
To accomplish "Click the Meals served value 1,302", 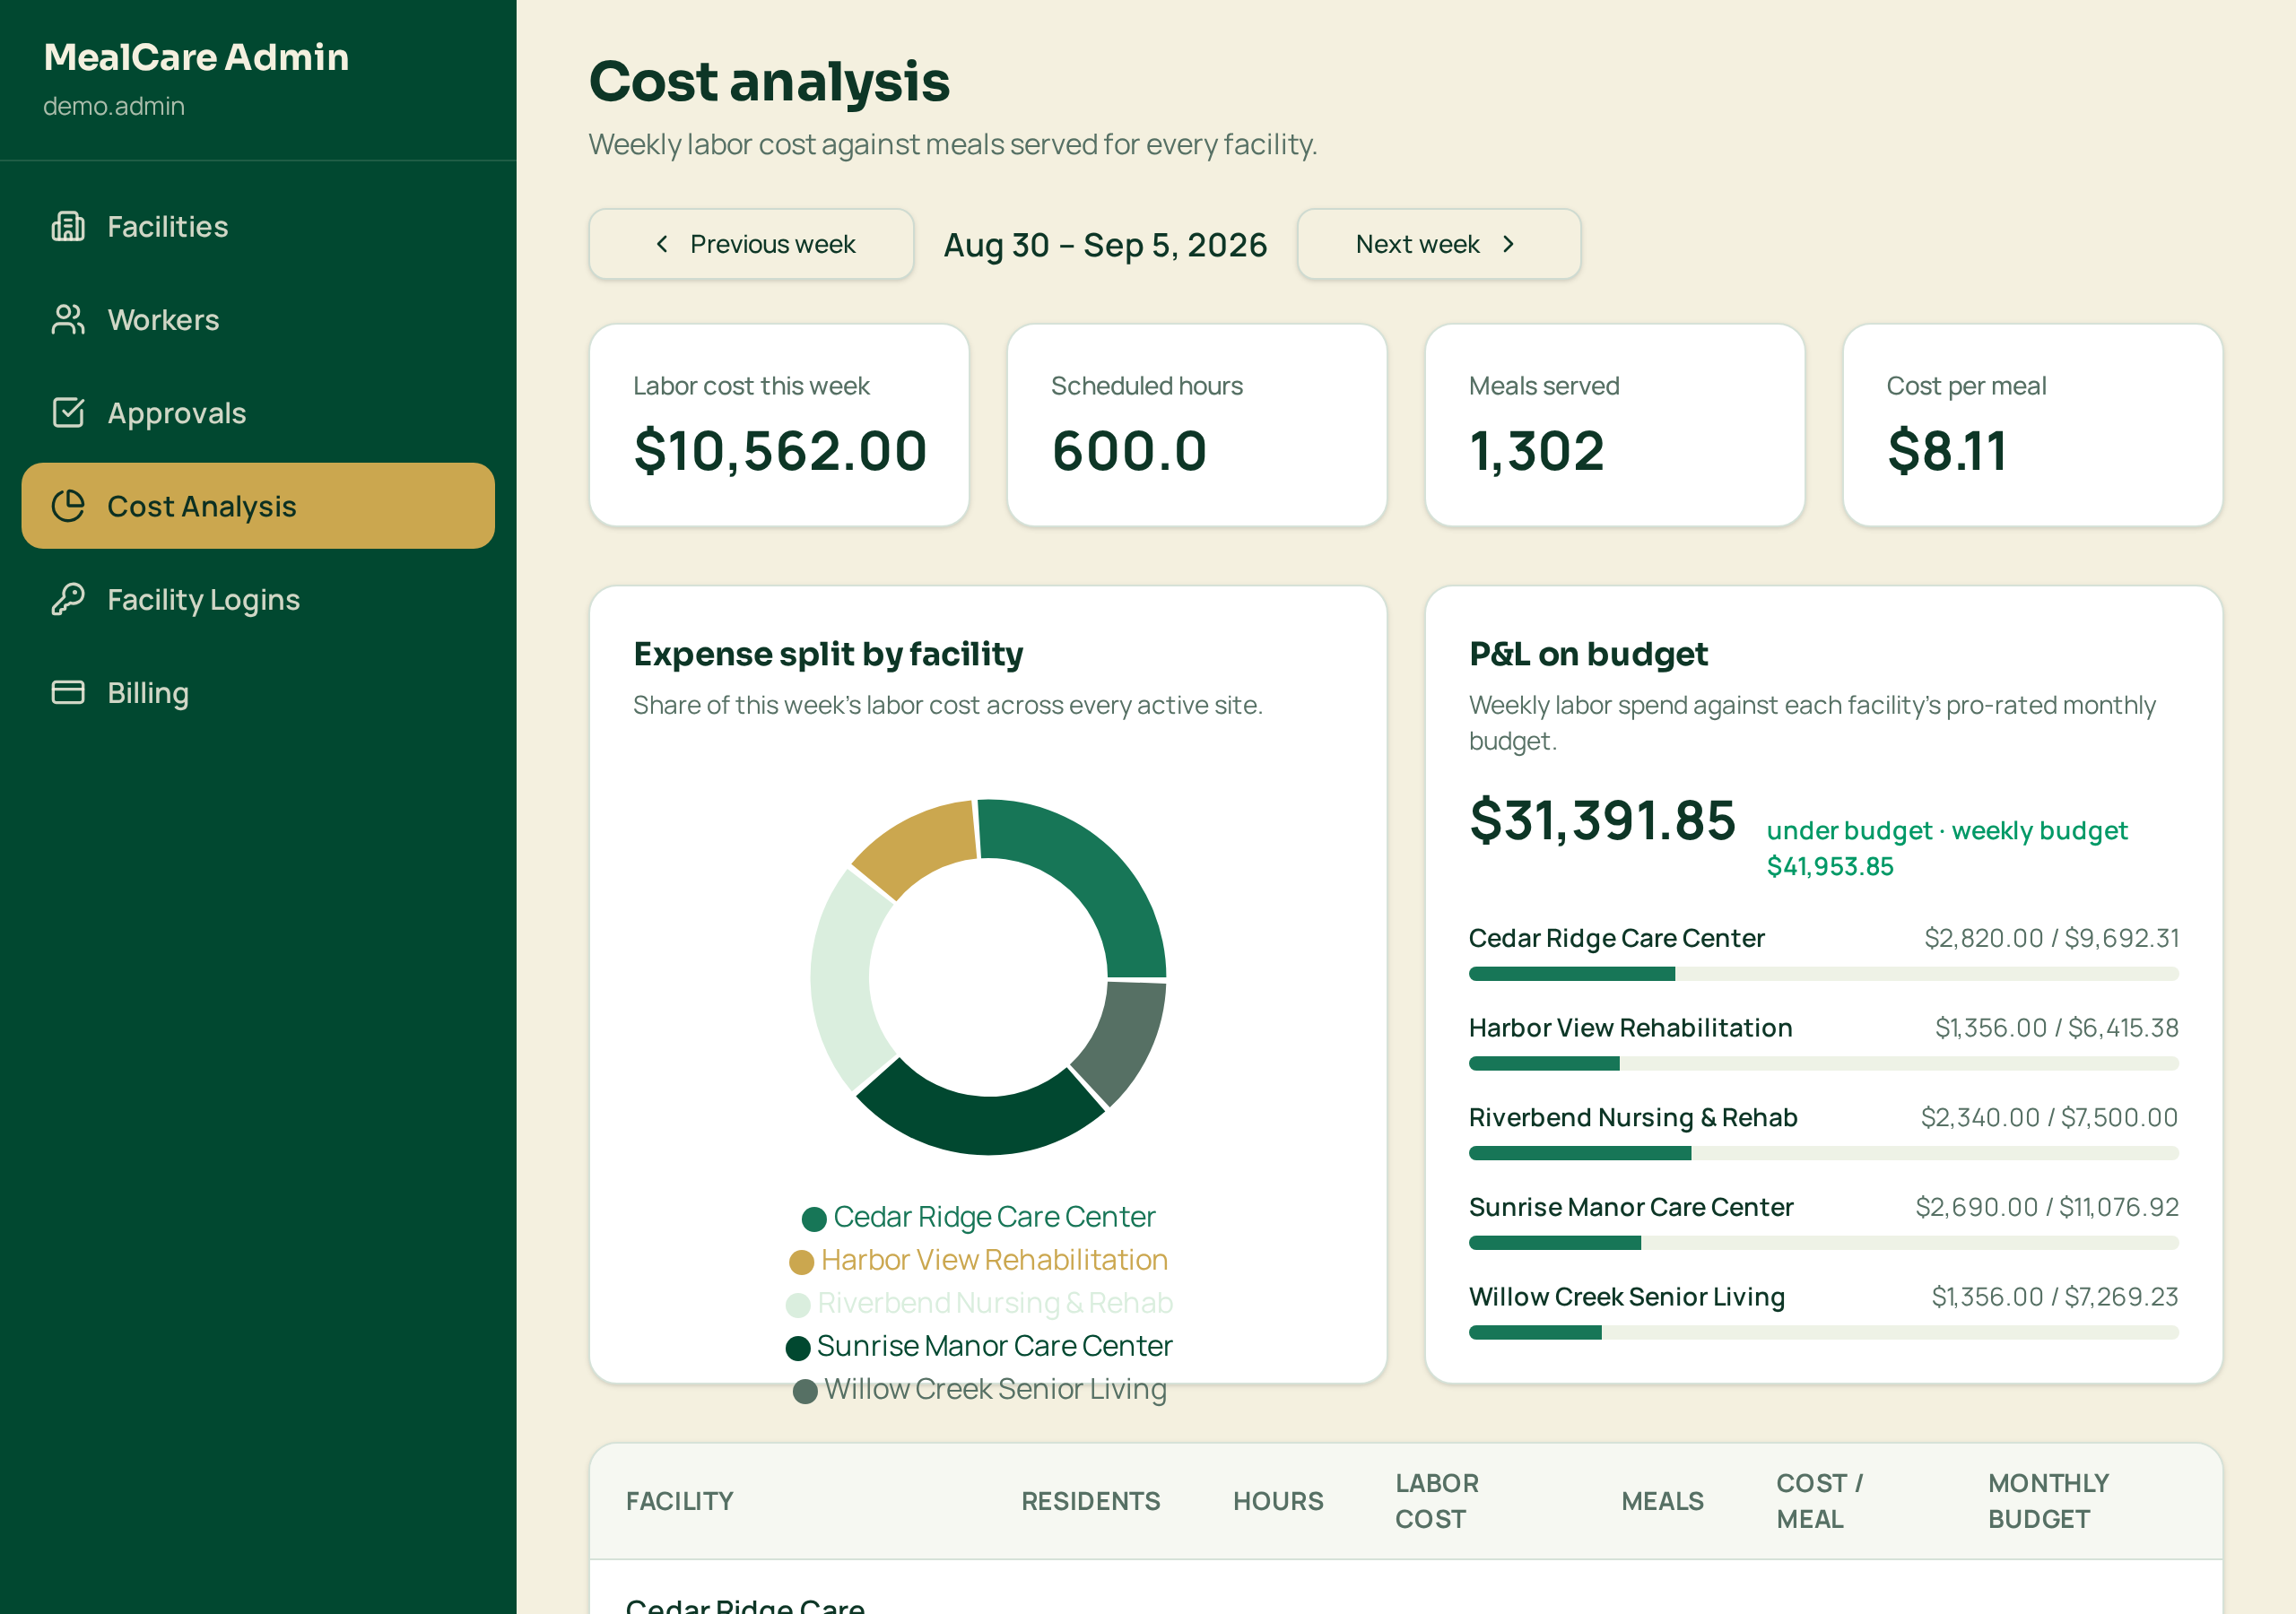I will coord(1536,451).
